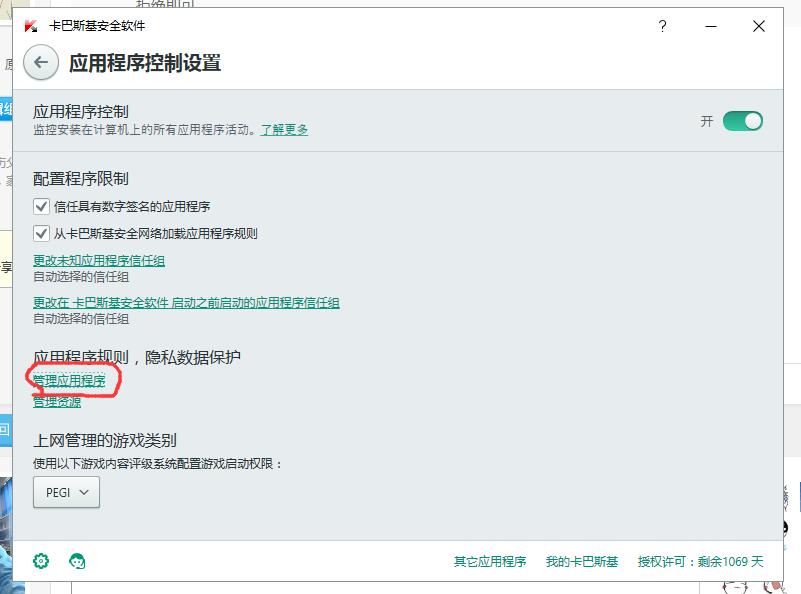Open the 了解更多 link

(x=285, y=130)
